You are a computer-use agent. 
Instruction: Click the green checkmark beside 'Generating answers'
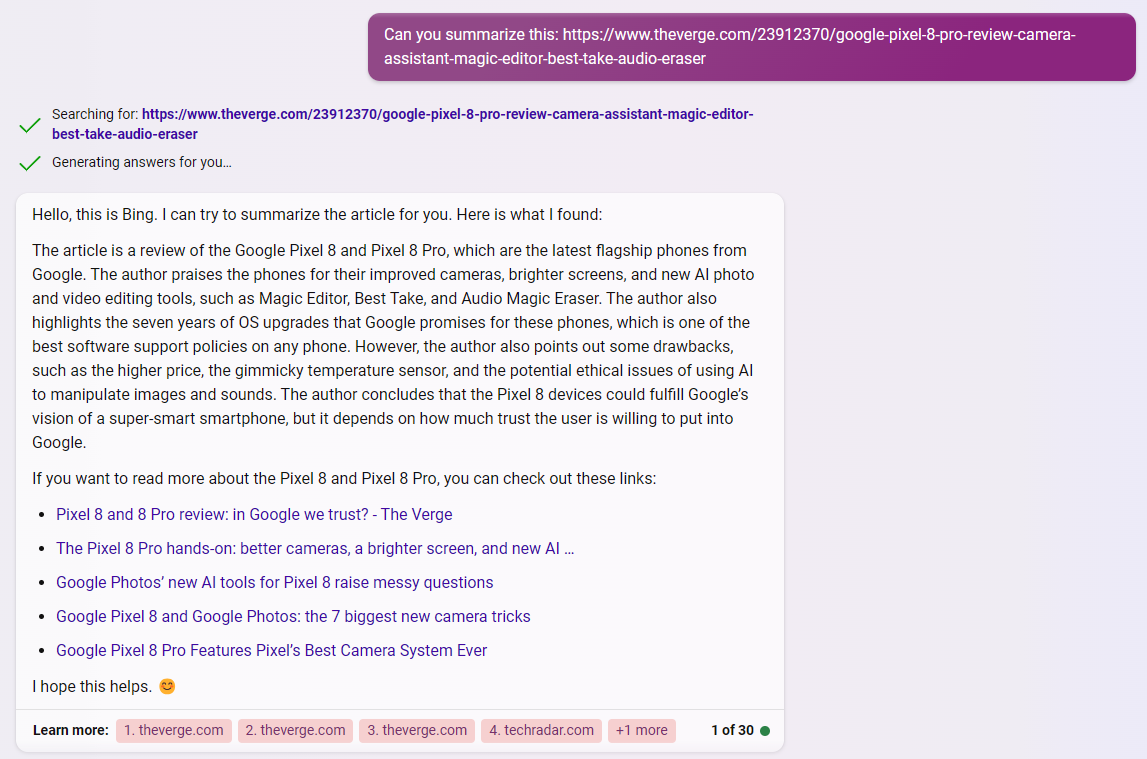coord(30,163)
